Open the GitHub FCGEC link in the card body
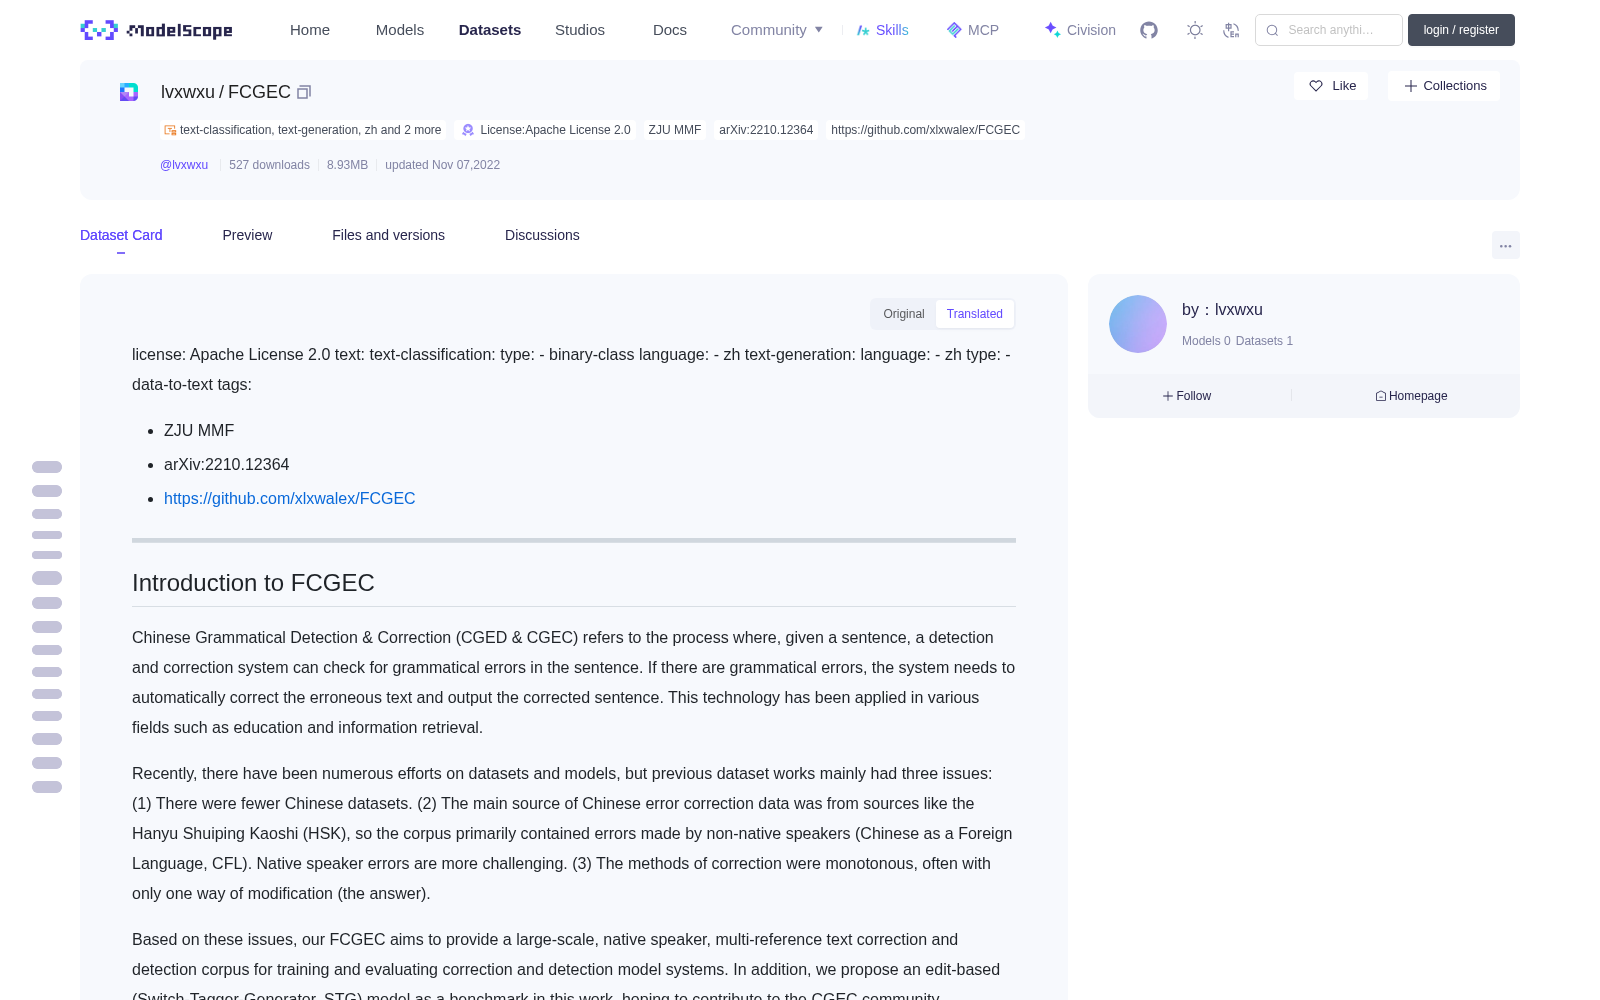The height and width of the screenshot is (1000, 1600). point(290,498)
